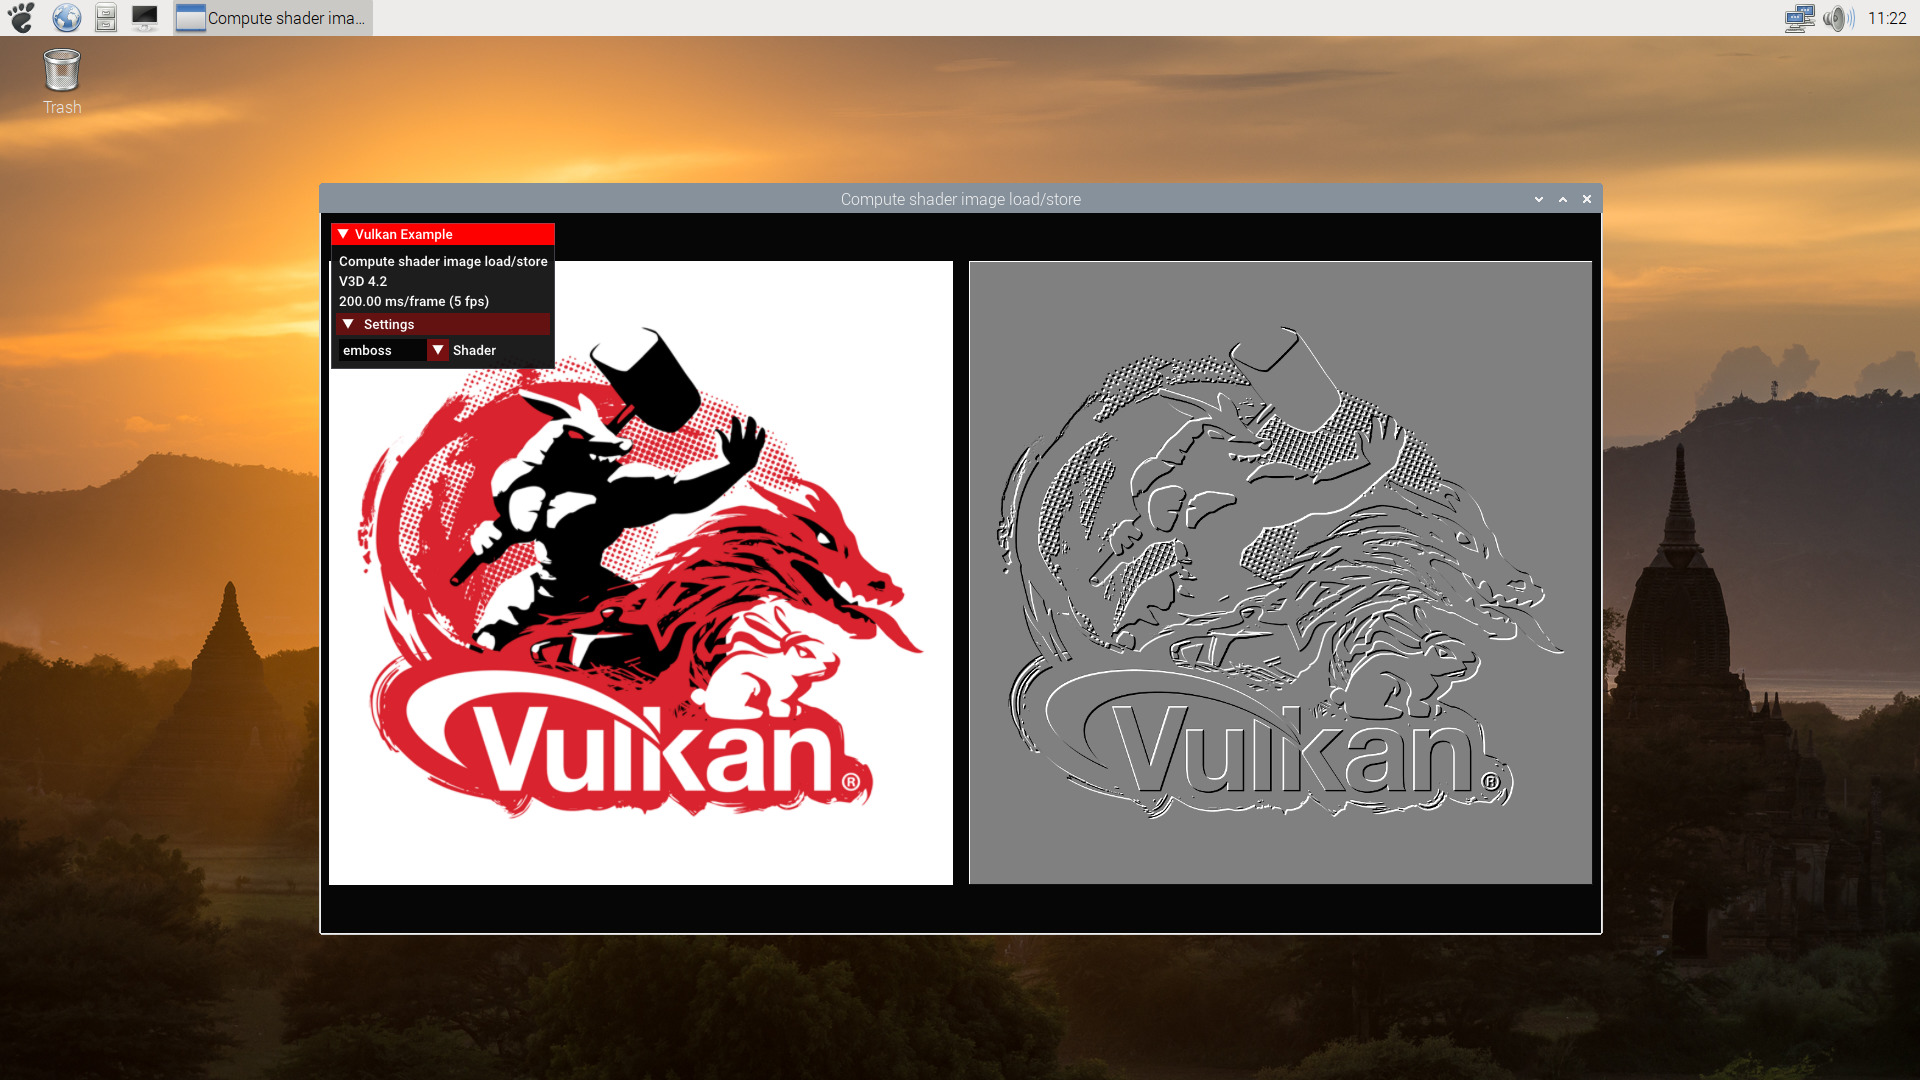Toggle the Shader label dropdown option
1920x1080 pixels.
click(x=435, y=351)
